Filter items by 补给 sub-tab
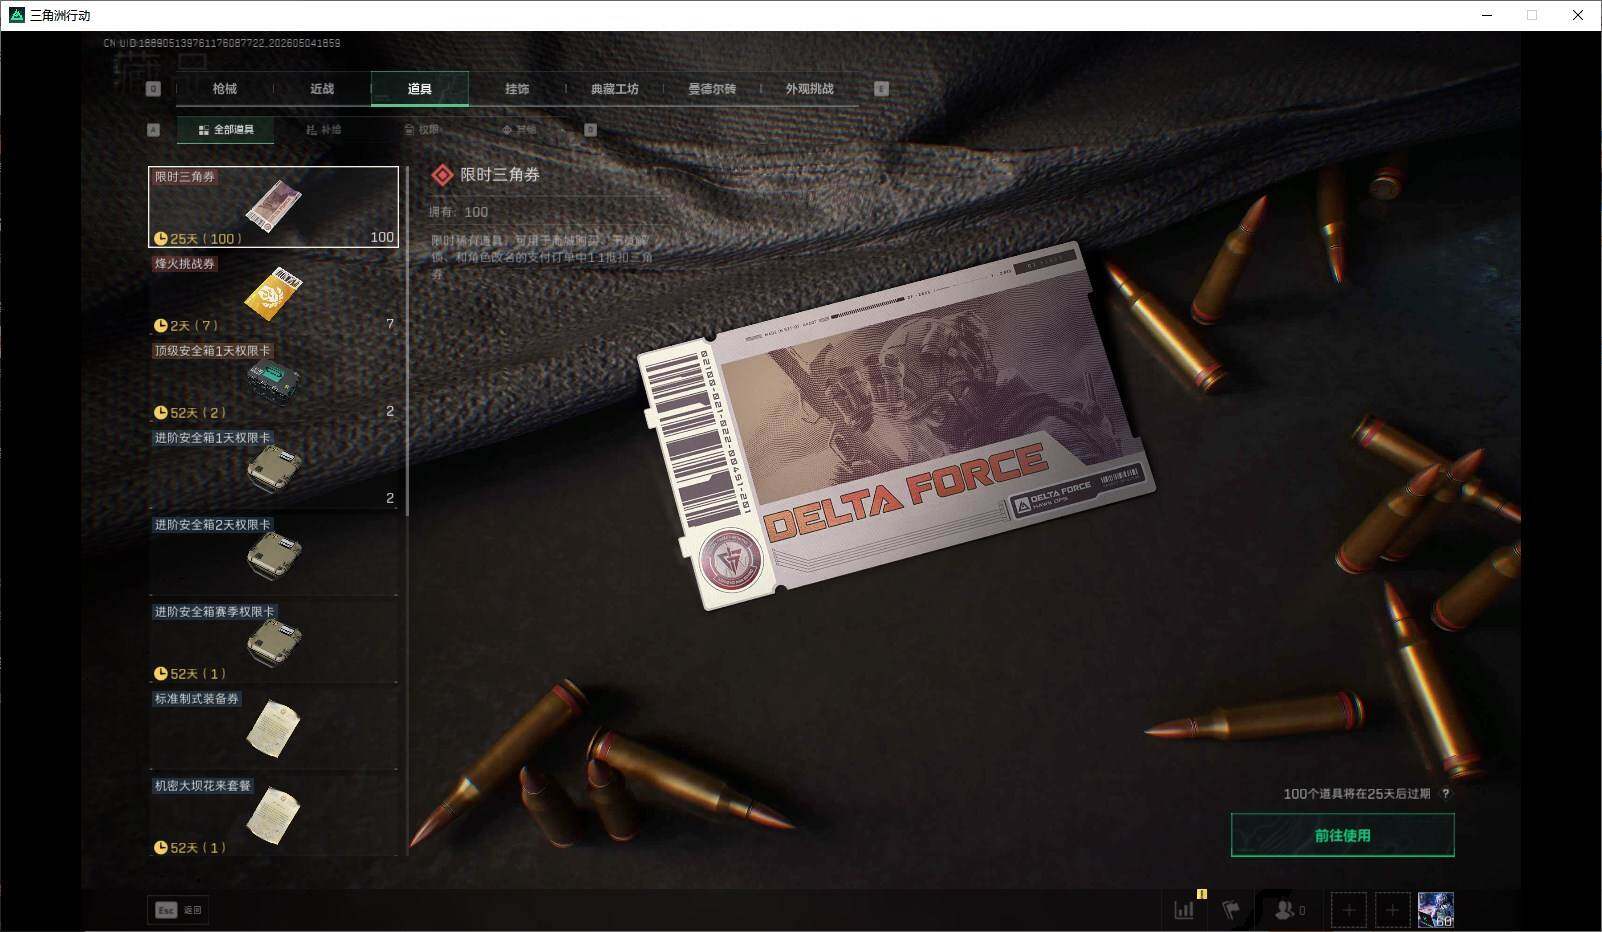 pos(323,130)
